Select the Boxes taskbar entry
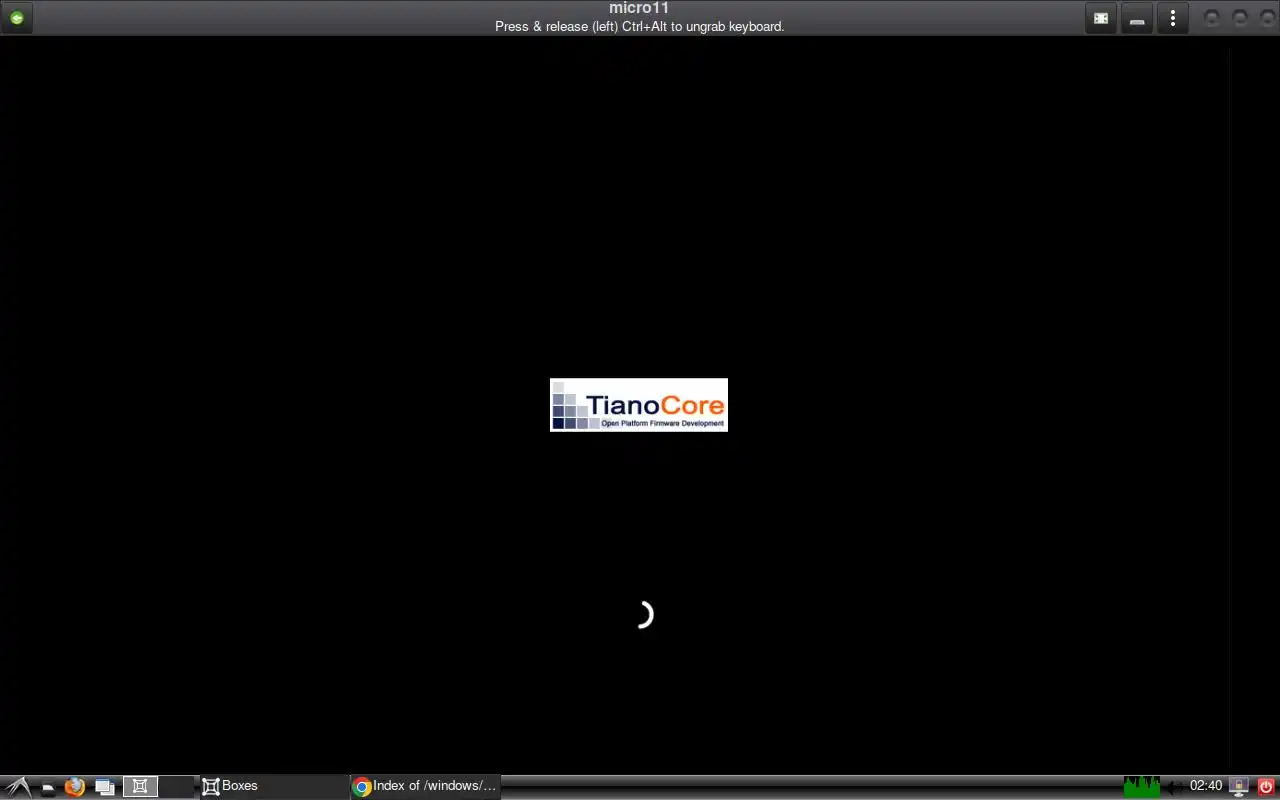 [x=273, y=786]
